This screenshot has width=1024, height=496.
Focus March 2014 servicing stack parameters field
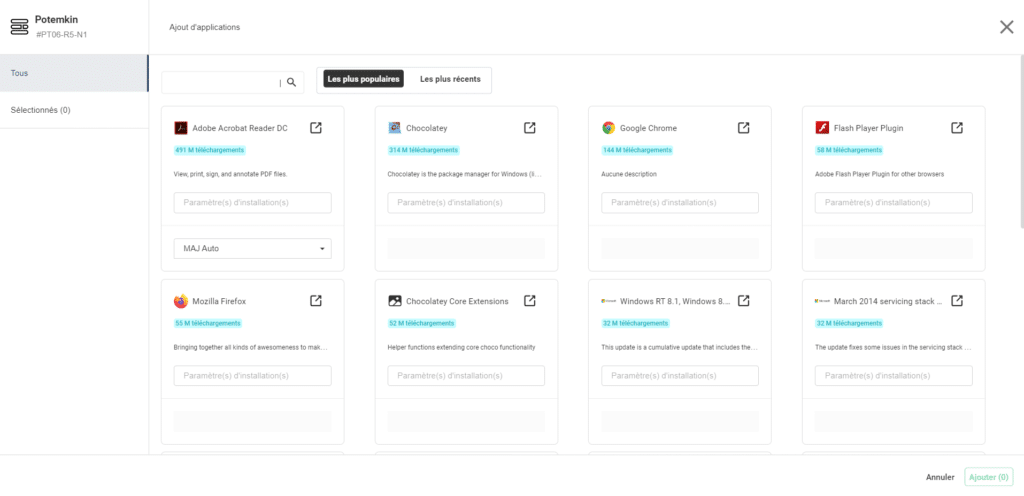pyautogui.click(x=893, y=376)
